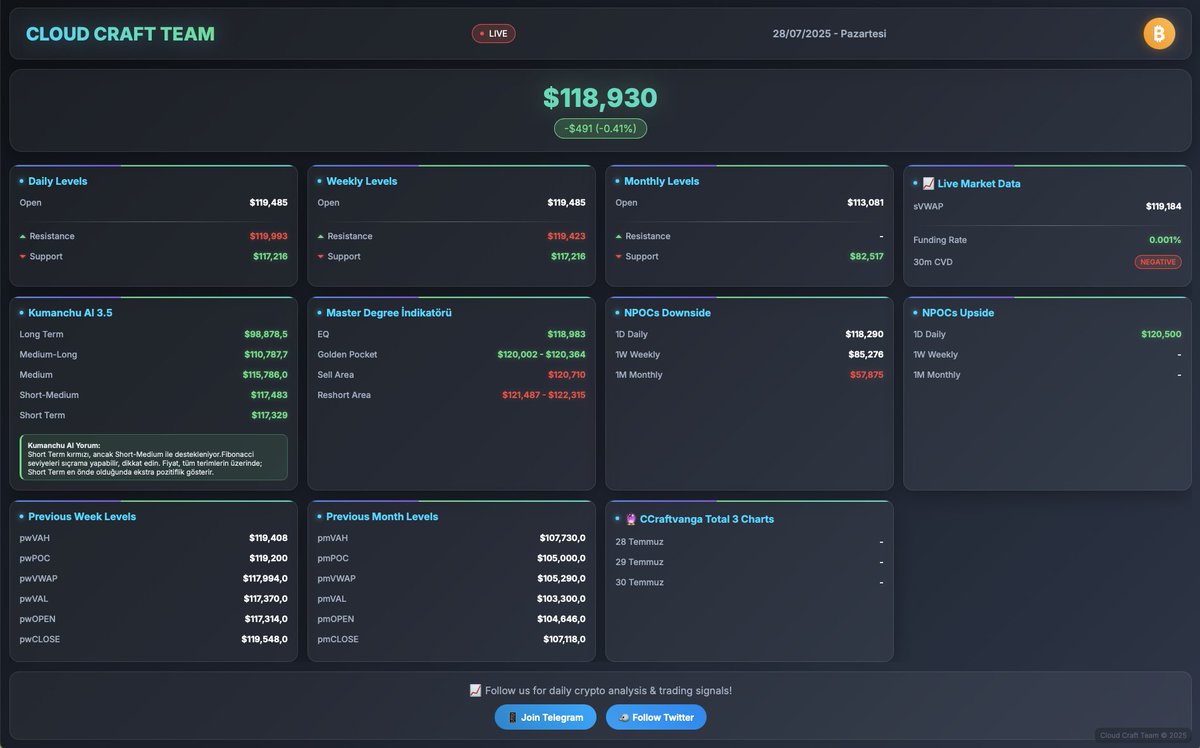
Task: Click Short Term value $117,329
Action: coord(269,415)
